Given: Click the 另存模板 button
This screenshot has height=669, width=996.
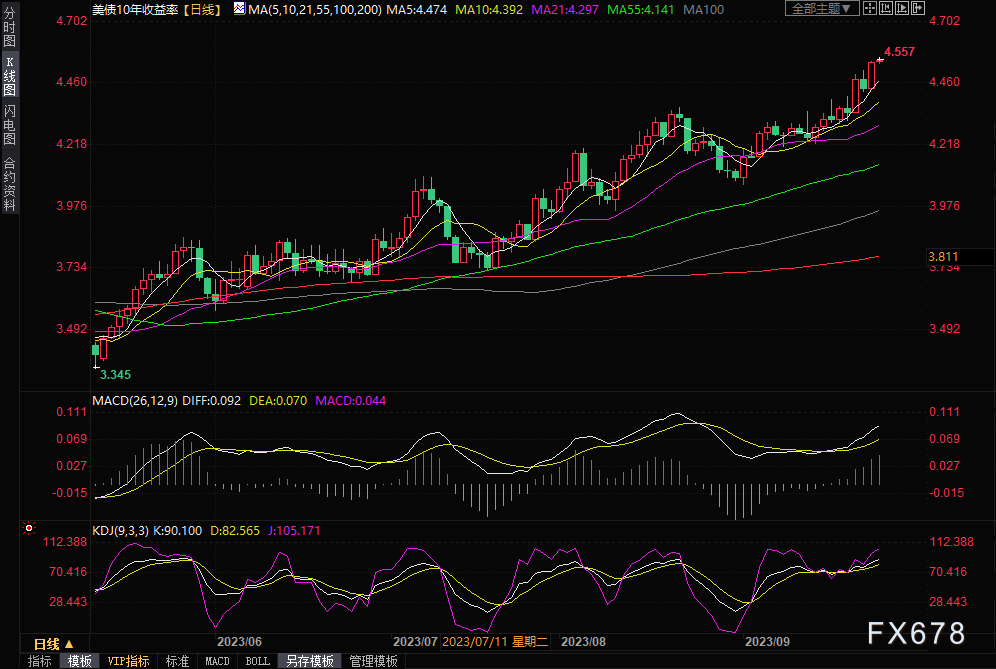Looking at the screenshot, I should click(310, 661).
